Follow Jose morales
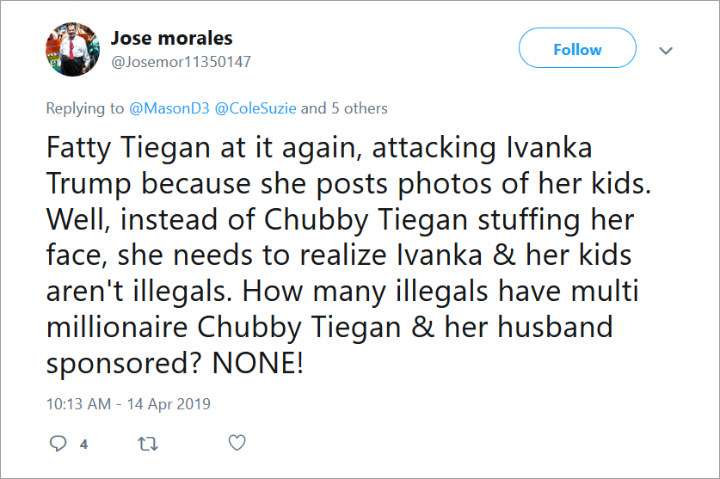 click(x=577, y=48)
